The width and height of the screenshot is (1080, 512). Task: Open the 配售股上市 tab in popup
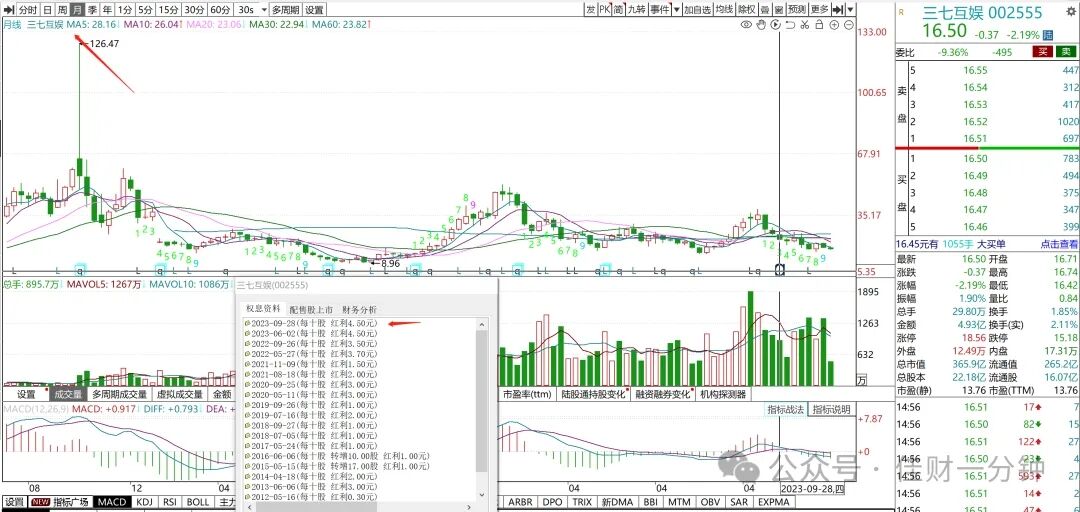[x=311, y=309]
